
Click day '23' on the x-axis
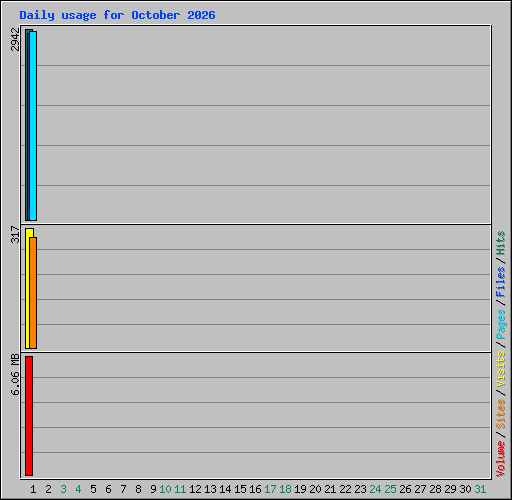[360, 489]
